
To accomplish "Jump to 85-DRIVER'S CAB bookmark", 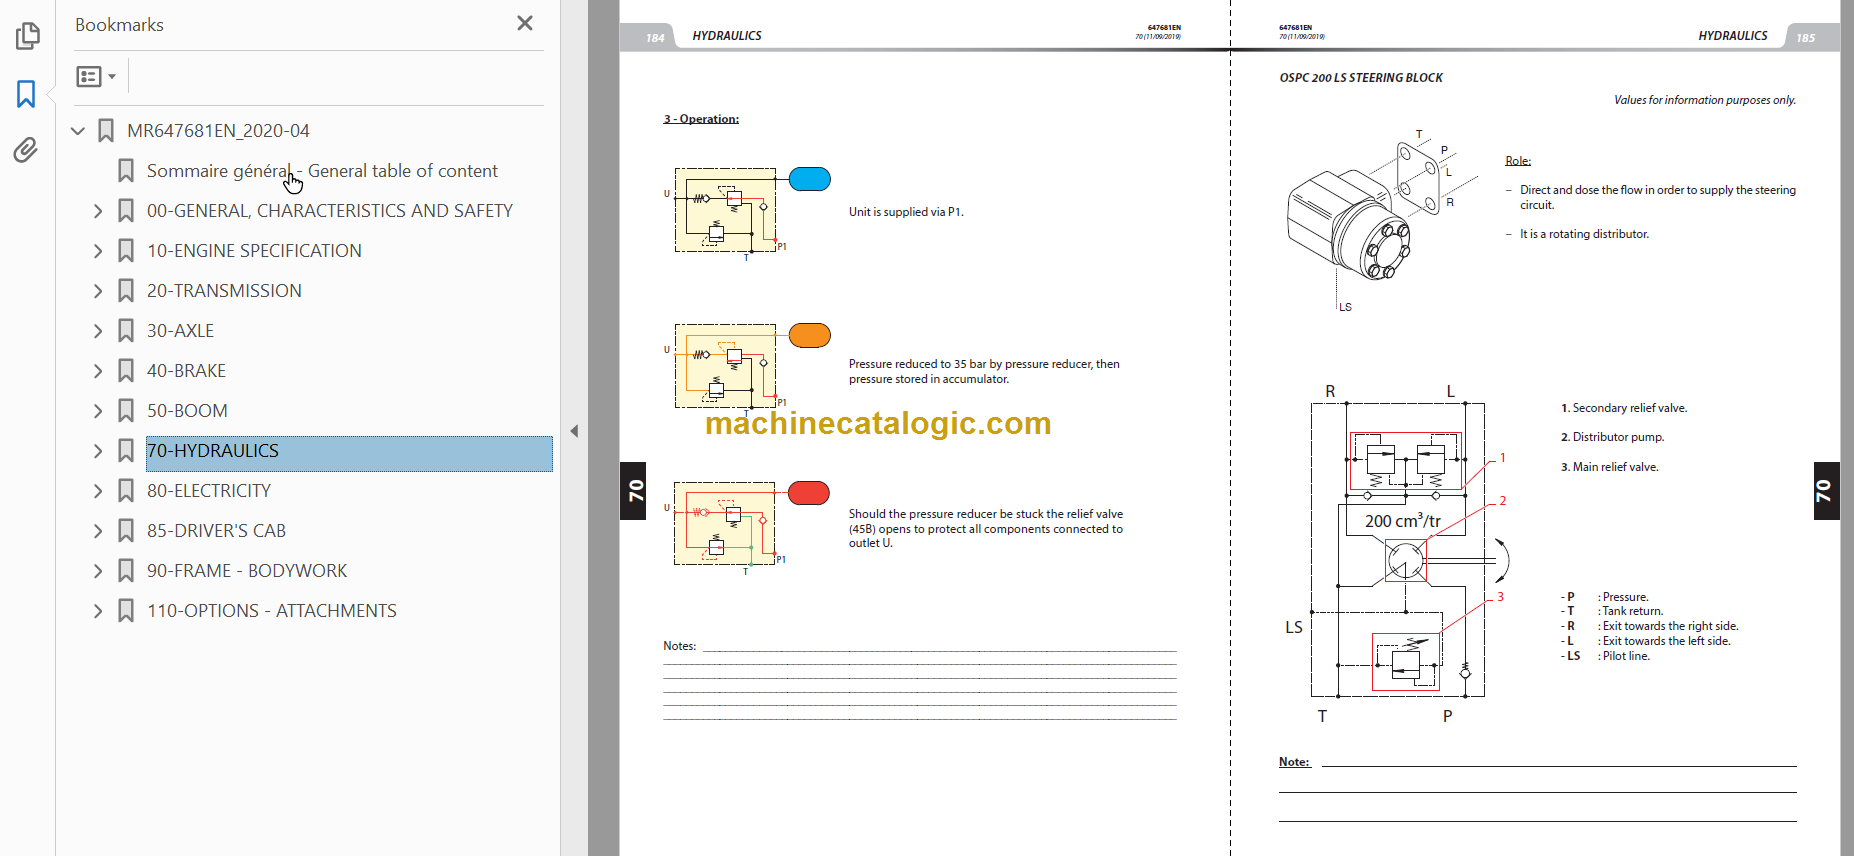I will pos(216,531).
